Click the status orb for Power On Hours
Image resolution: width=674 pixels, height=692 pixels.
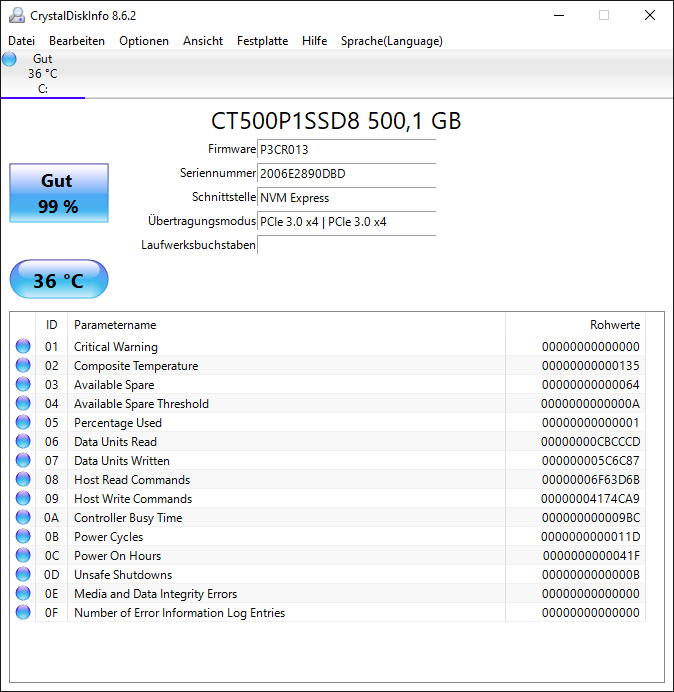pos(23,555)
